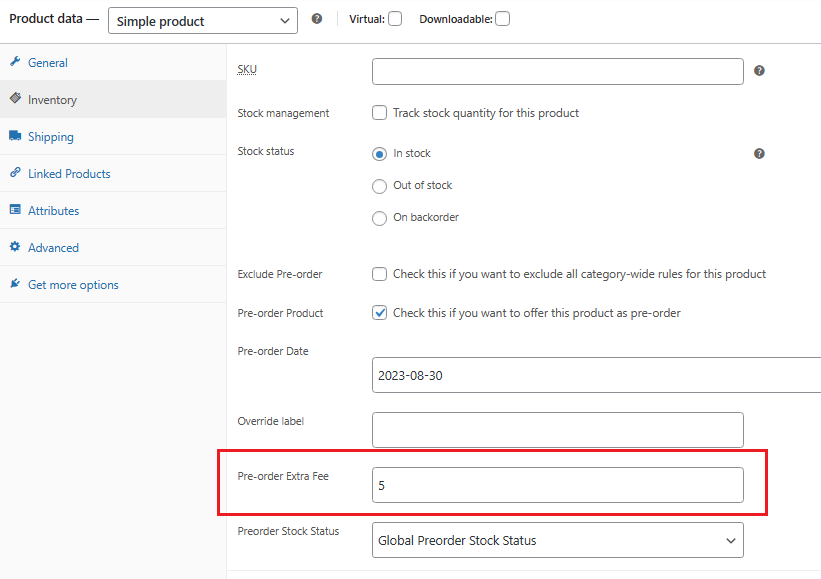The height and width of the screenshot is (579, 821).
Task: Click the General wrench icon
Action: 15,61
